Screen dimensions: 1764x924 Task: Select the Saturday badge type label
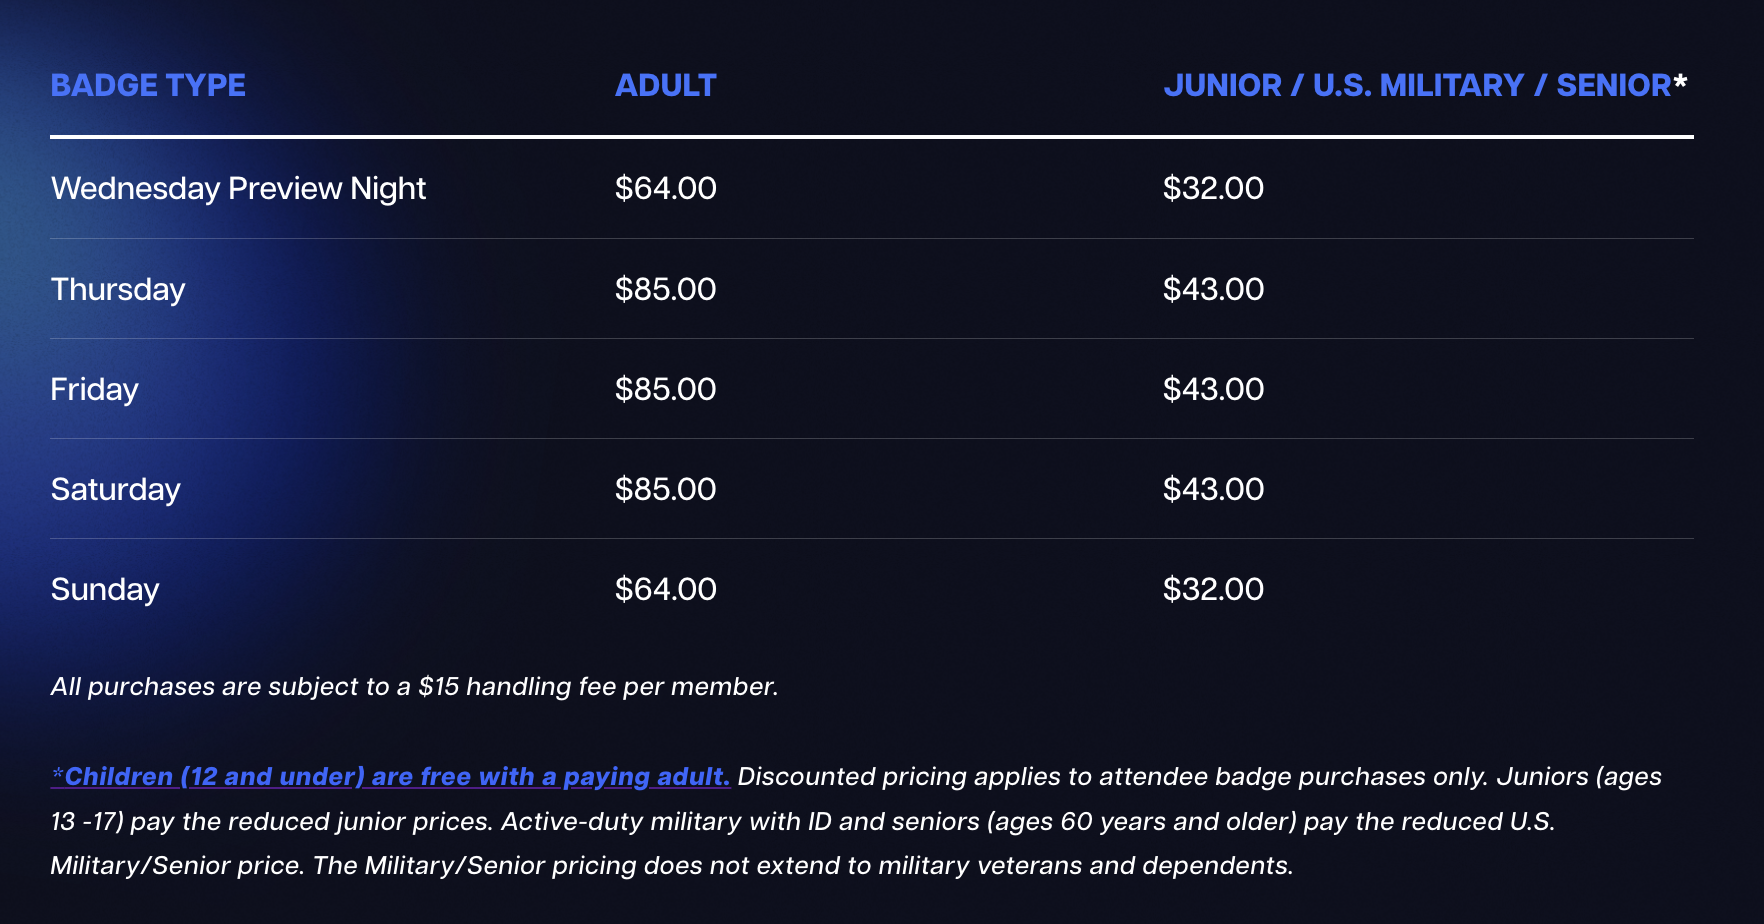(x=115, y=490)
